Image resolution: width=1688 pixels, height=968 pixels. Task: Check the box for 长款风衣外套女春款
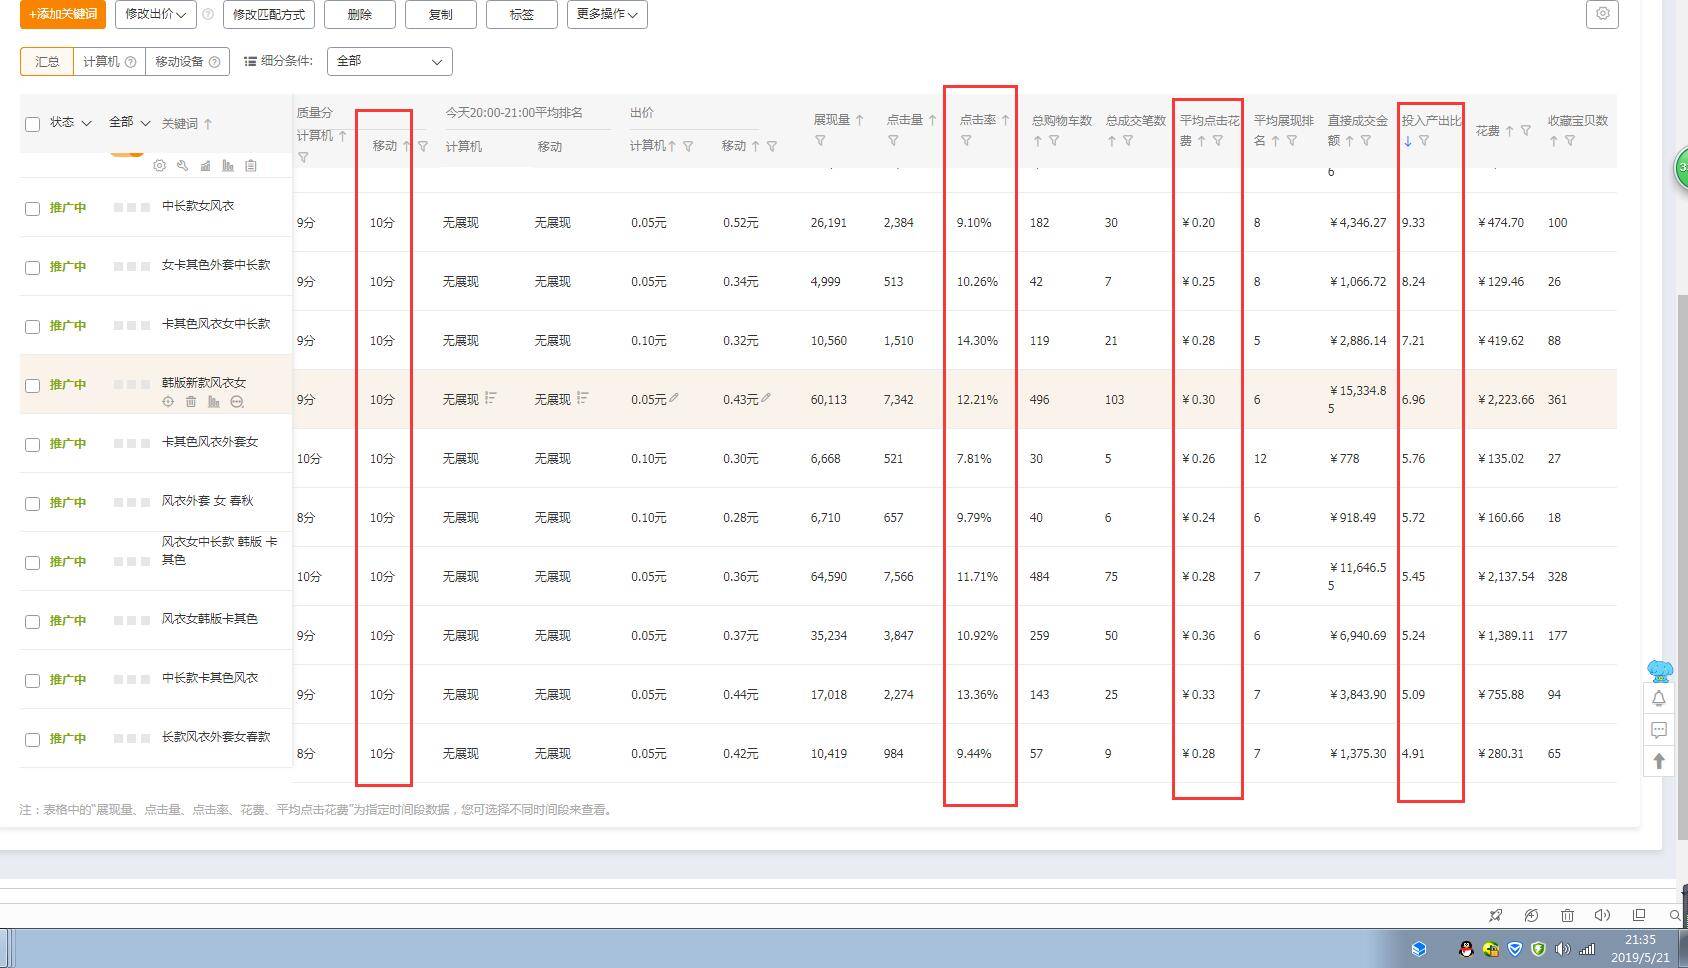click(x=32, y=739)
